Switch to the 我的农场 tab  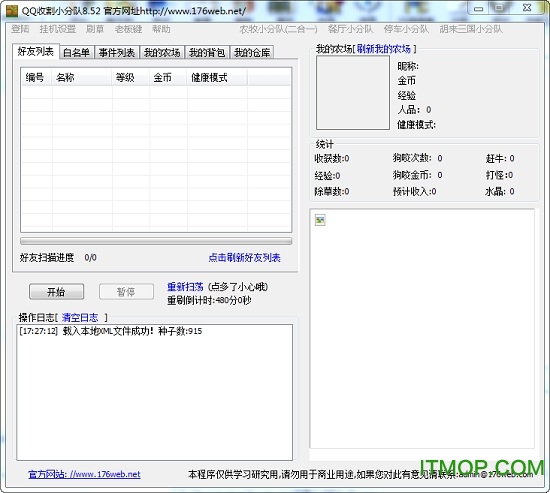click(x=162, y=53)
